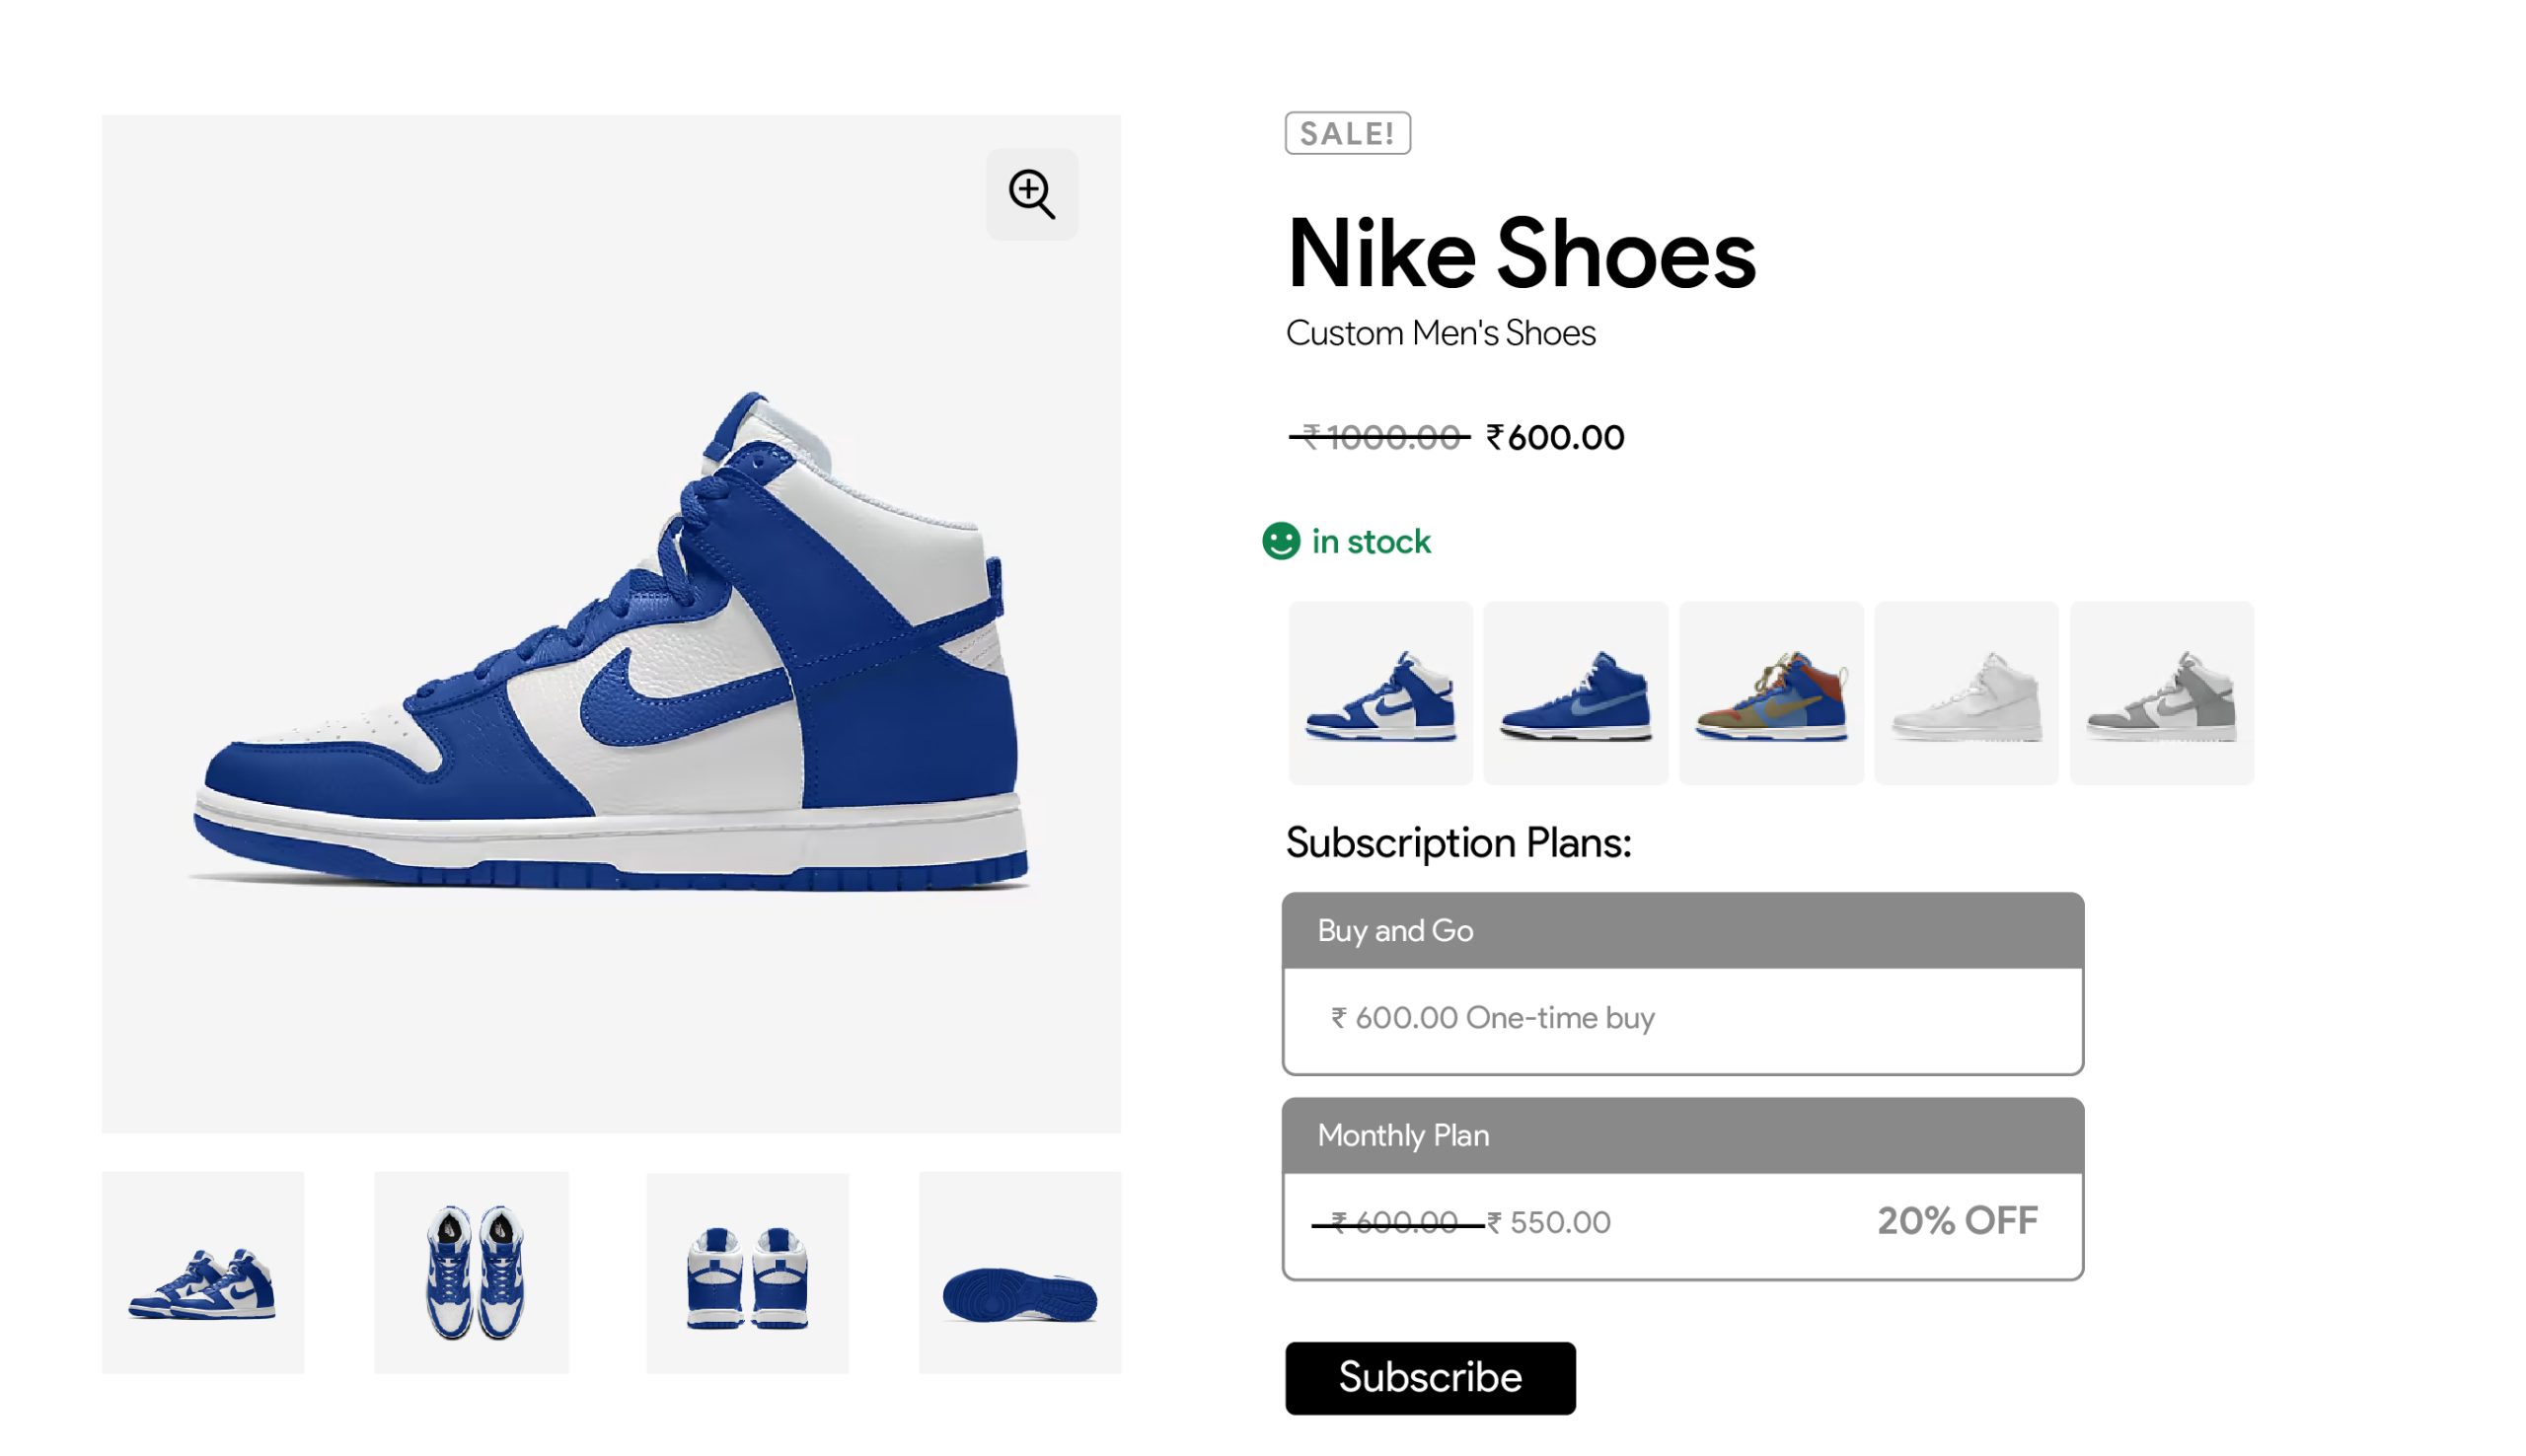View the angled pair thumbnail image
This screenshot has height=1456, width=2526.
pyautogui.click(x=203, y=1272)
